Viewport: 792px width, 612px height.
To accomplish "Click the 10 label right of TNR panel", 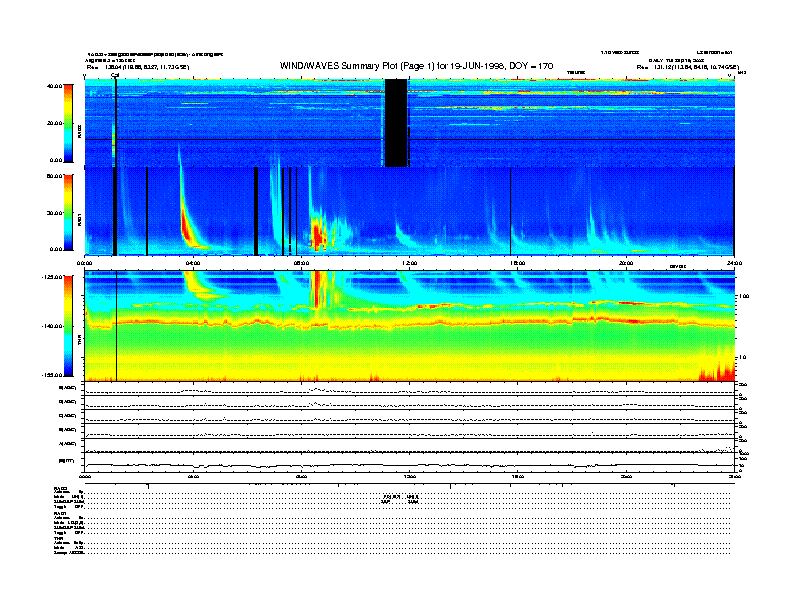I will (x=742, y=358).
